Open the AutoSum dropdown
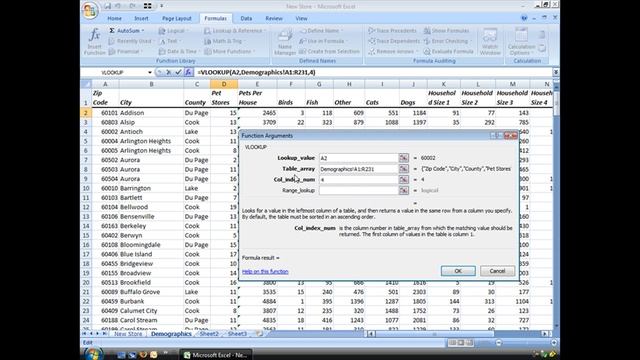 coord(127,31)
